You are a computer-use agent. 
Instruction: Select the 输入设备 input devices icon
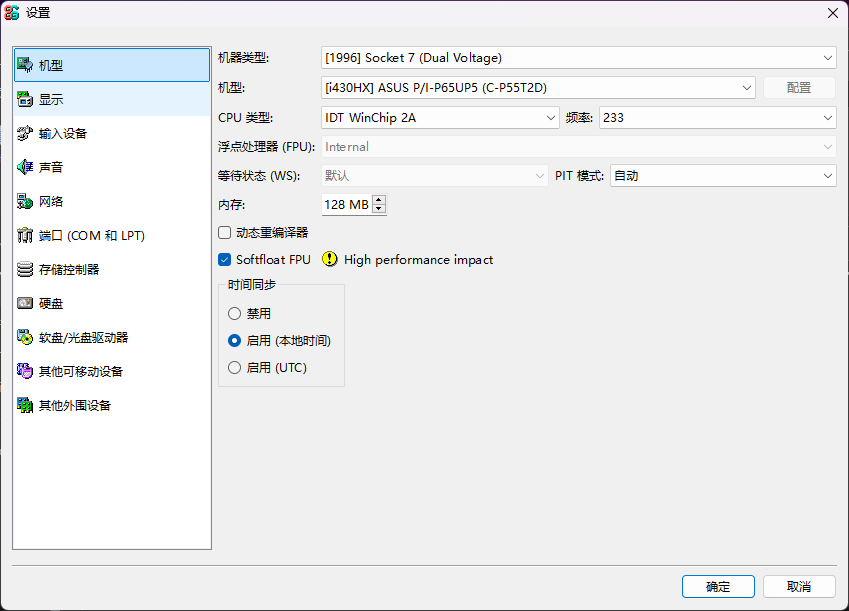pyautogui.click(x=25, y=133)
